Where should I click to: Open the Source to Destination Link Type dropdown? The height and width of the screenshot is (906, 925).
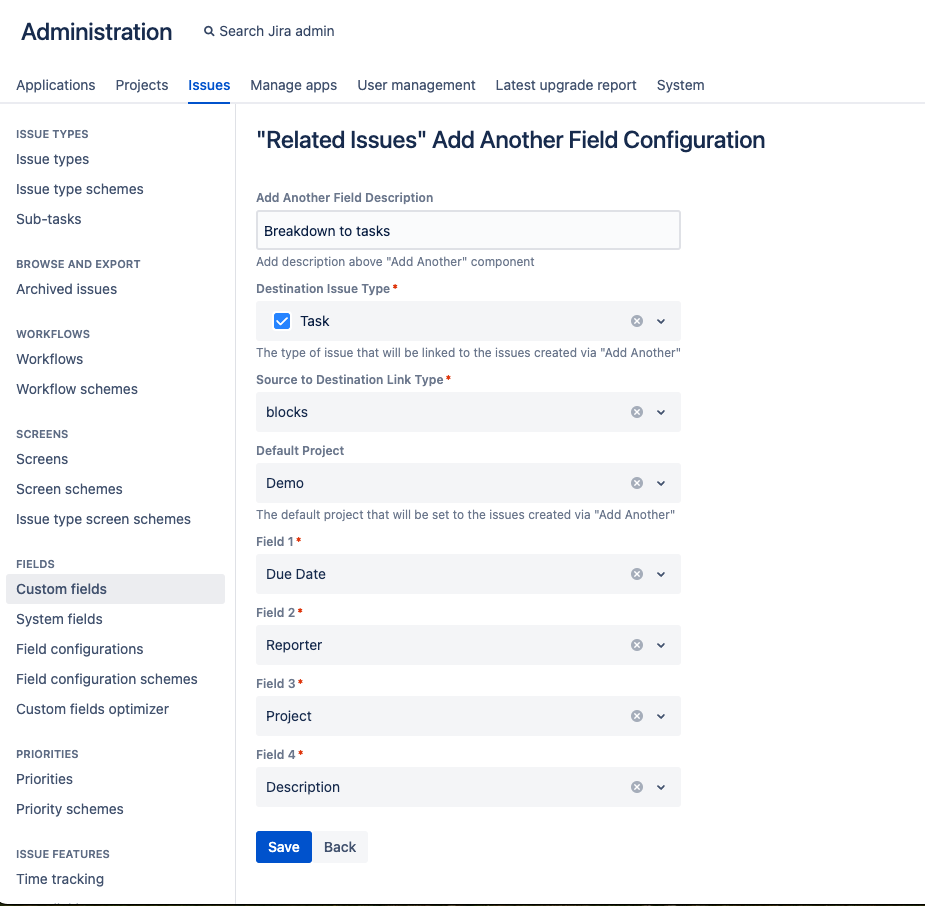coord(661,412)
